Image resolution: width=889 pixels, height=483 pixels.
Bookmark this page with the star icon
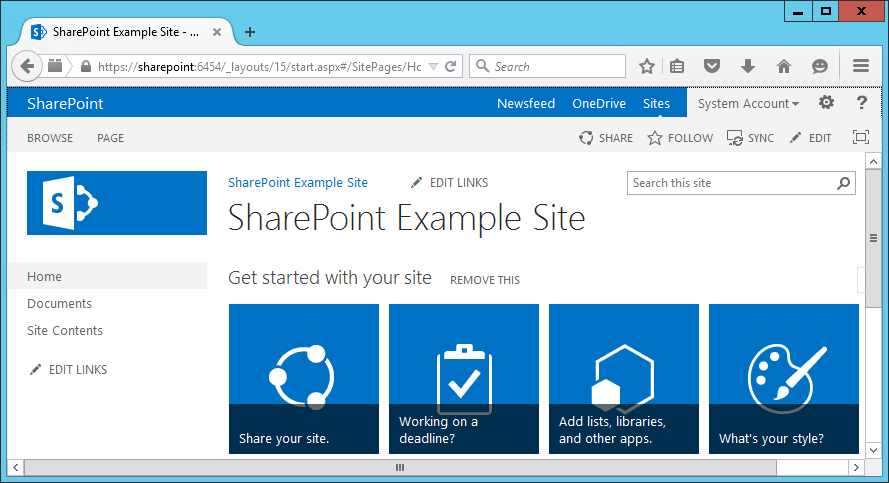(647, 66)
